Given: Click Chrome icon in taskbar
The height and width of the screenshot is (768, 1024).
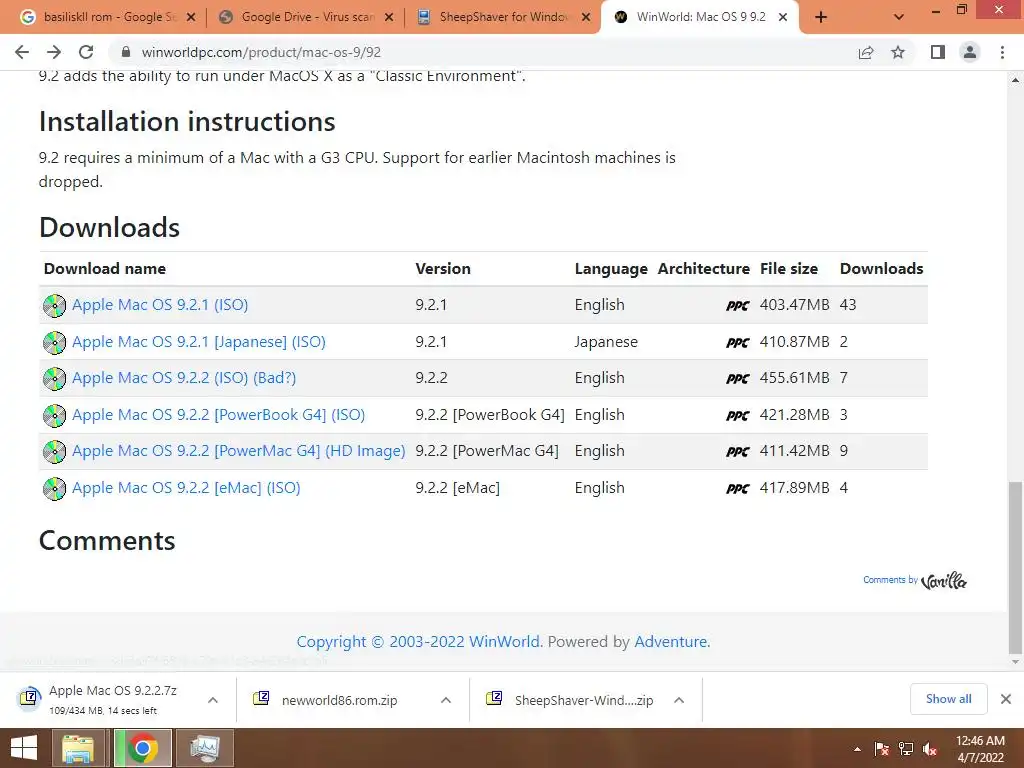Looking at the screenshot, I should 142,748.
